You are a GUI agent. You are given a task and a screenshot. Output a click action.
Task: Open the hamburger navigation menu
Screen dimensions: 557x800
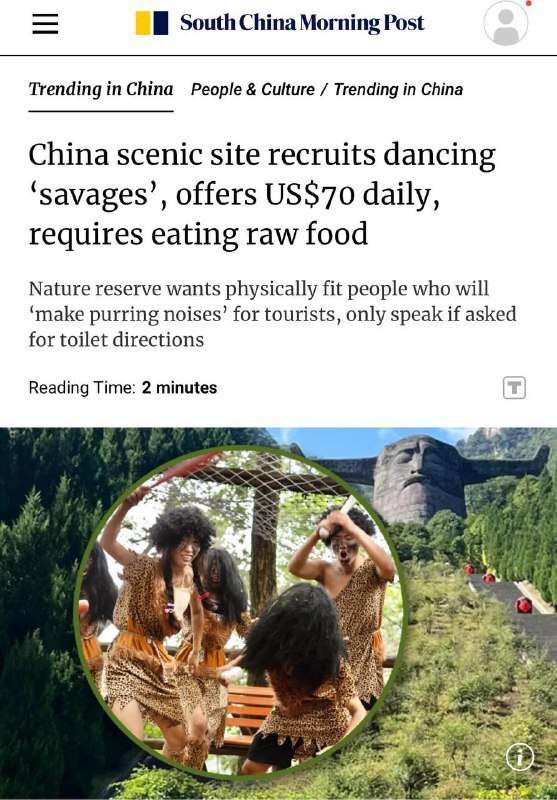45,23
